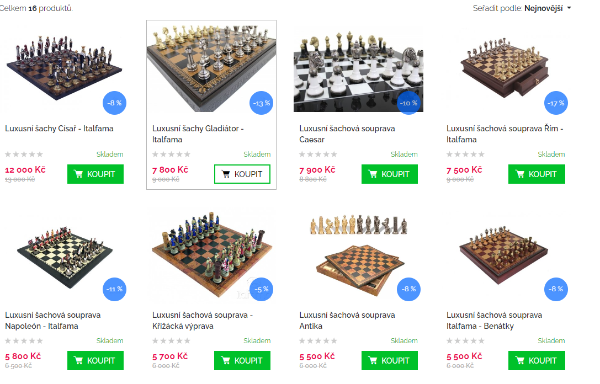Open Luxusní šachová souprava Antika title link
600x384 pixels.
tap(347, 321)
